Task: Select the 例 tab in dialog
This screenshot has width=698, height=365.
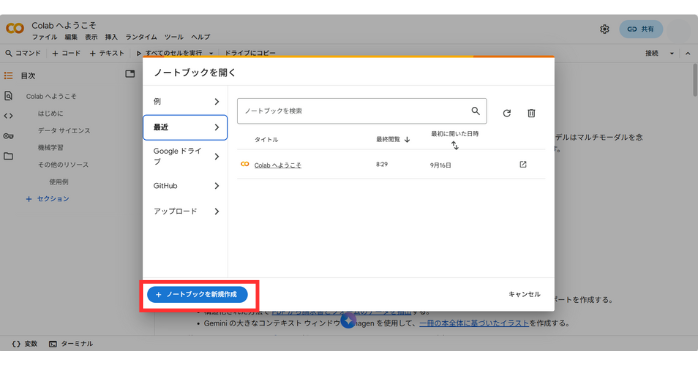Action: [185, 101]
